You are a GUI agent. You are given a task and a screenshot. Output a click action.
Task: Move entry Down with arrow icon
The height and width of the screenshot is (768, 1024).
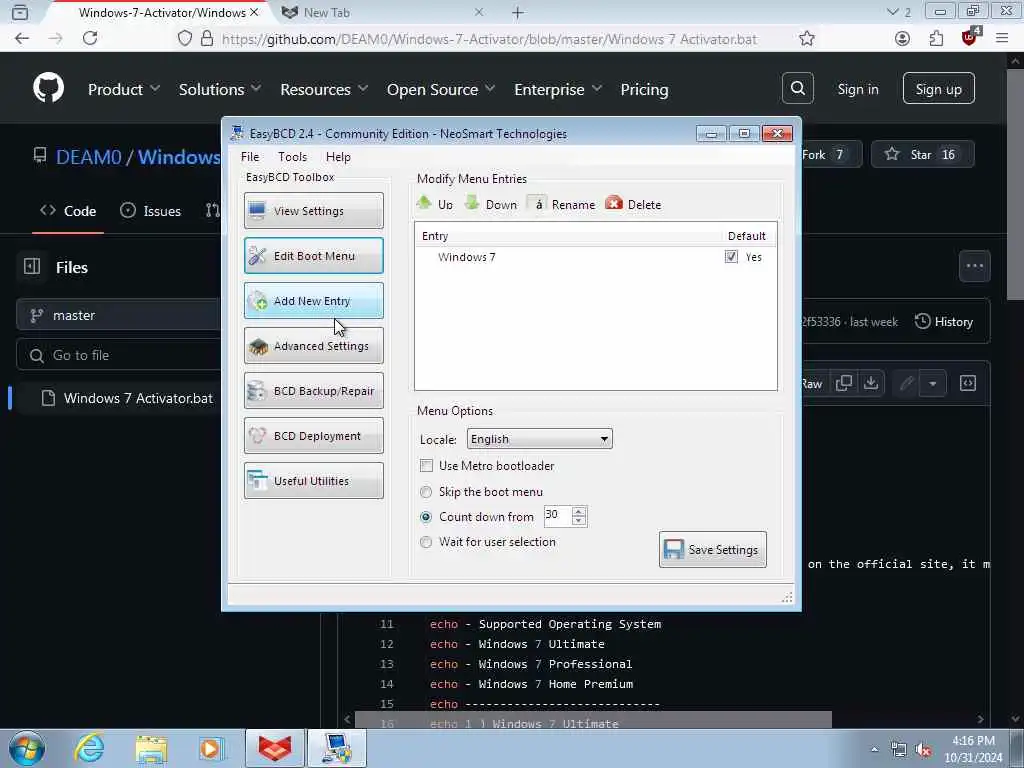click(491, 204)
